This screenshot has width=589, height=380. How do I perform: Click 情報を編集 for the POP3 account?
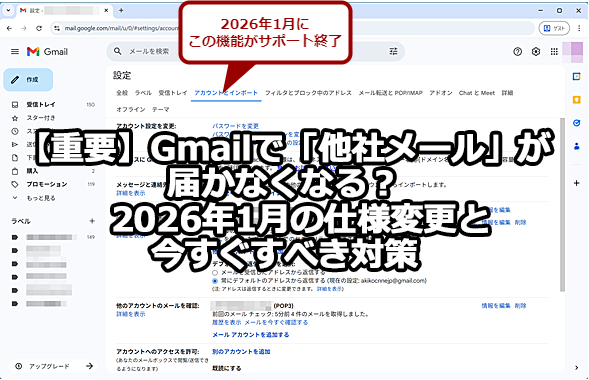pyautogui.click(x=496, y=306)
